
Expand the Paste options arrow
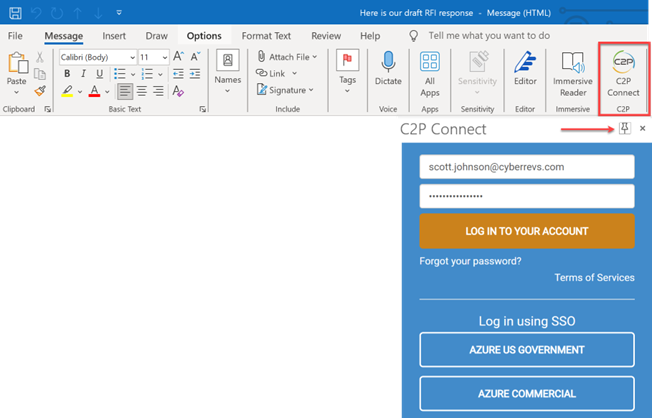[17, 92]
